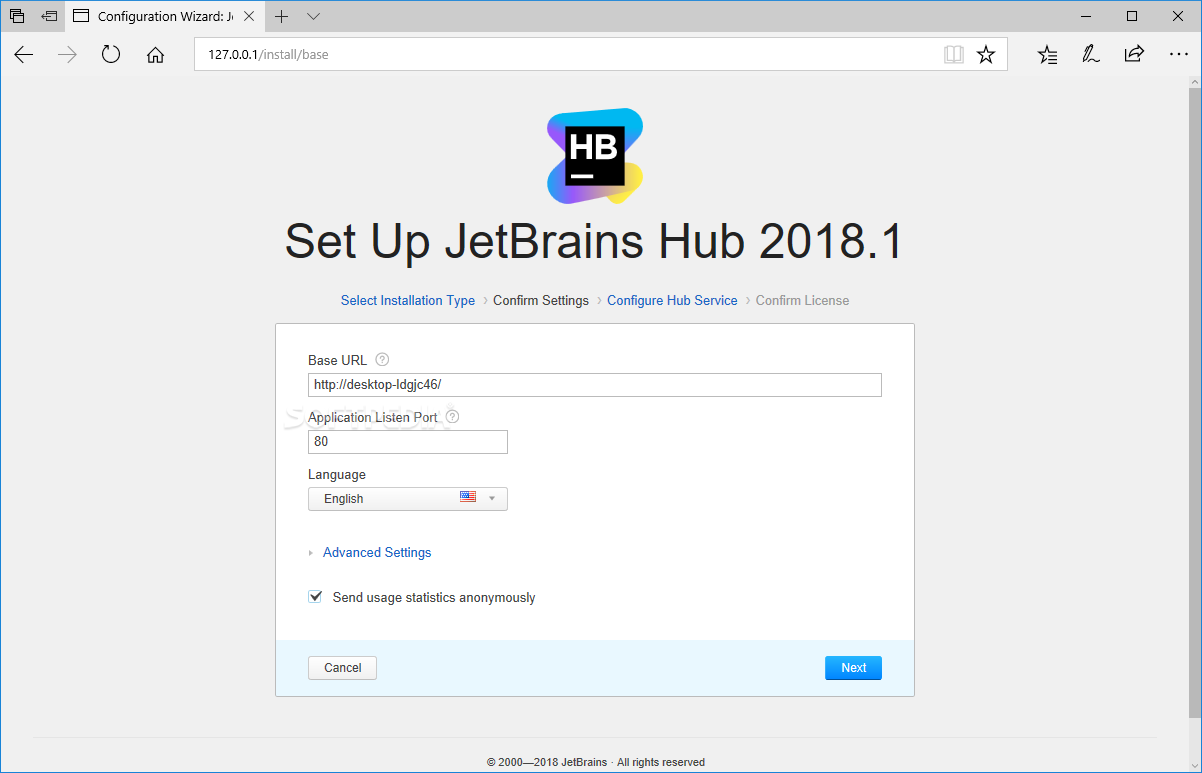Focus the Base URL input field
Image resolution: width=1202 pixels, height=773 pixels.
(595, 385)
